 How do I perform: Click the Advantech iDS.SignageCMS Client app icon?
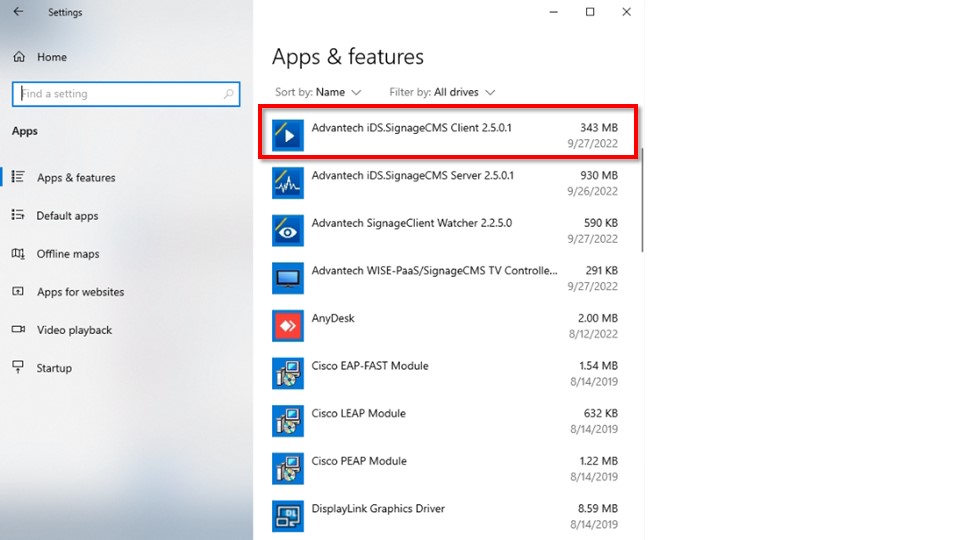tap(288, 135)
